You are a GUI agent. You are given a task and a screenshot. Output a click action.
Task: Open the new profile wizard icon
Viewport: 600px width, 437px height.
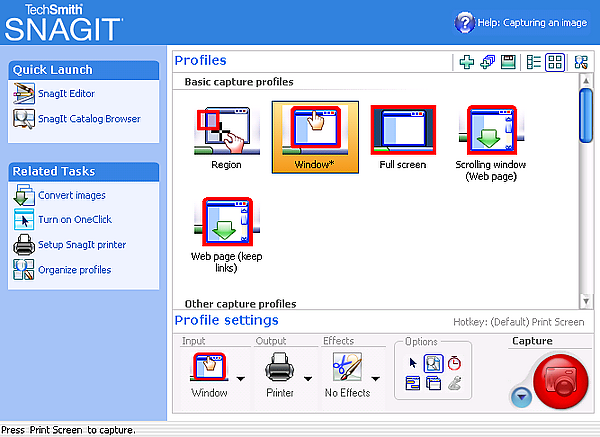pyautogui.click(x=488, y=62)
